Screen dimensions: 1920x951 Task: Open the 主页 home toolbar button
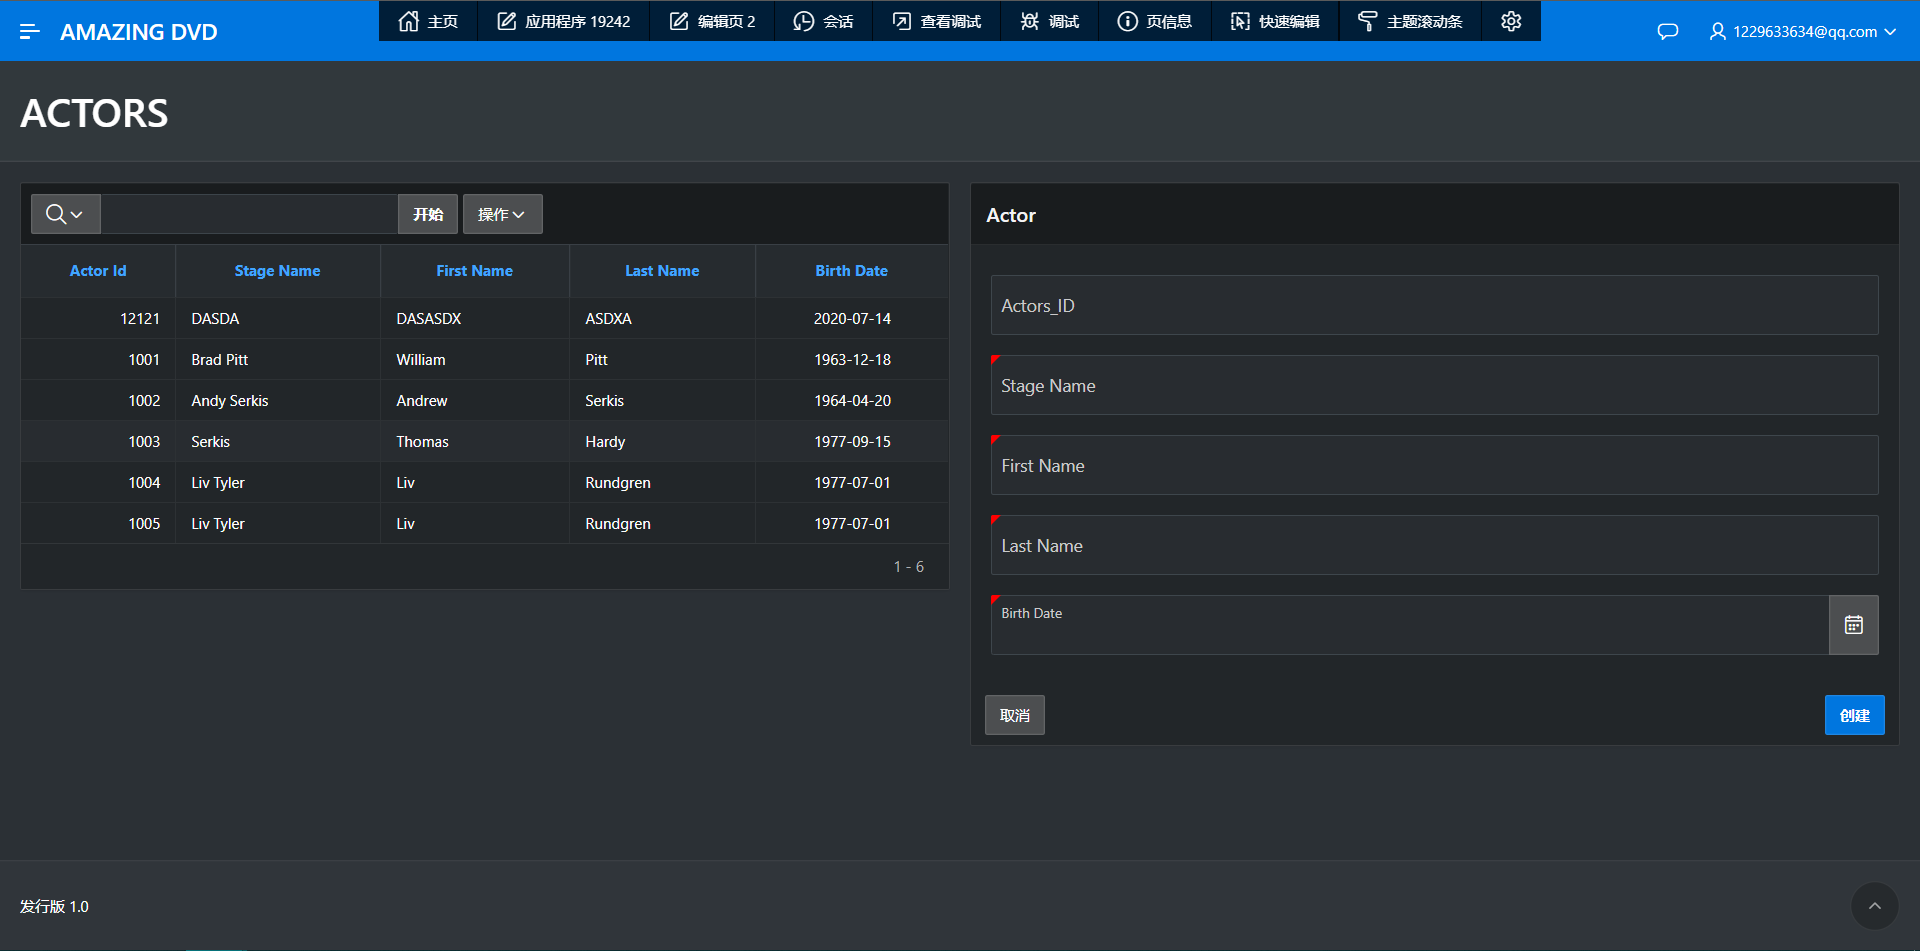click(428, 21)
